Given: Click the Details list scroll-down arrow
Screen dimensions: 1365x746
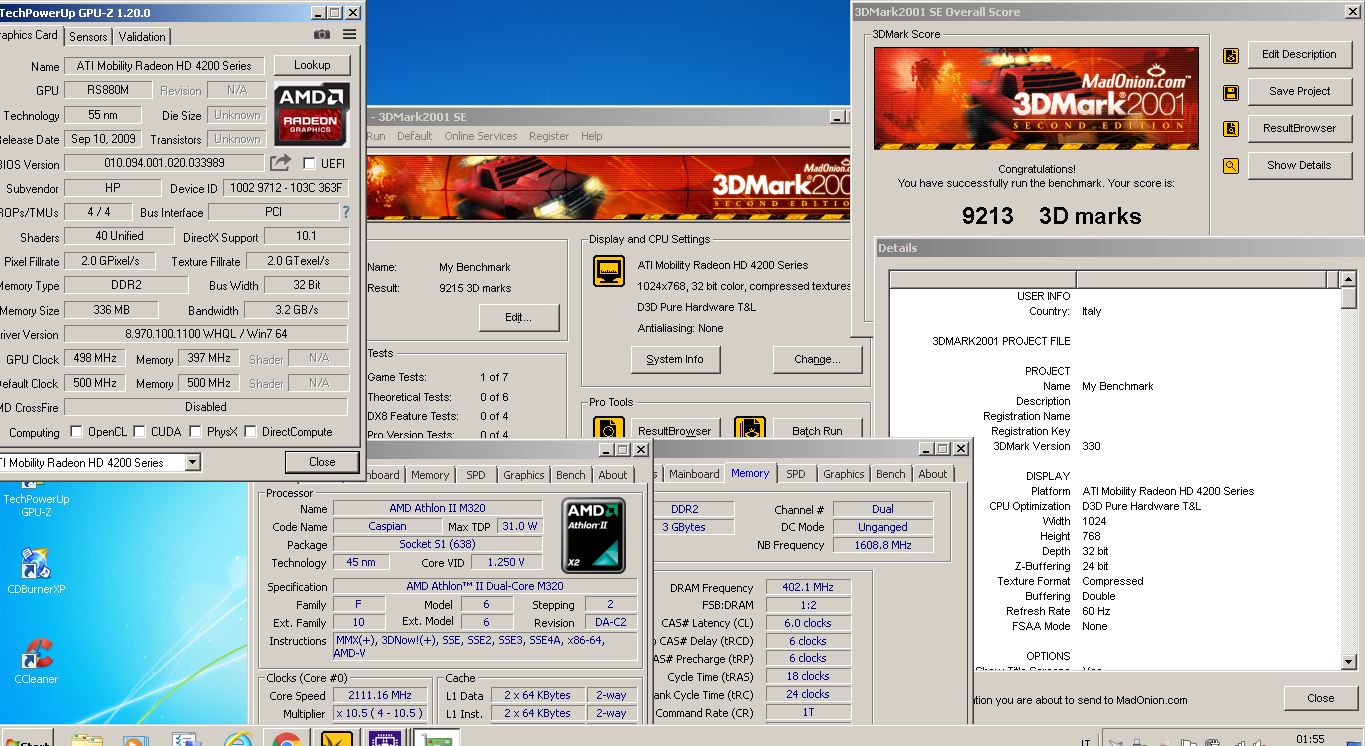Looking at the screenshot, I should click(1348, 662).
